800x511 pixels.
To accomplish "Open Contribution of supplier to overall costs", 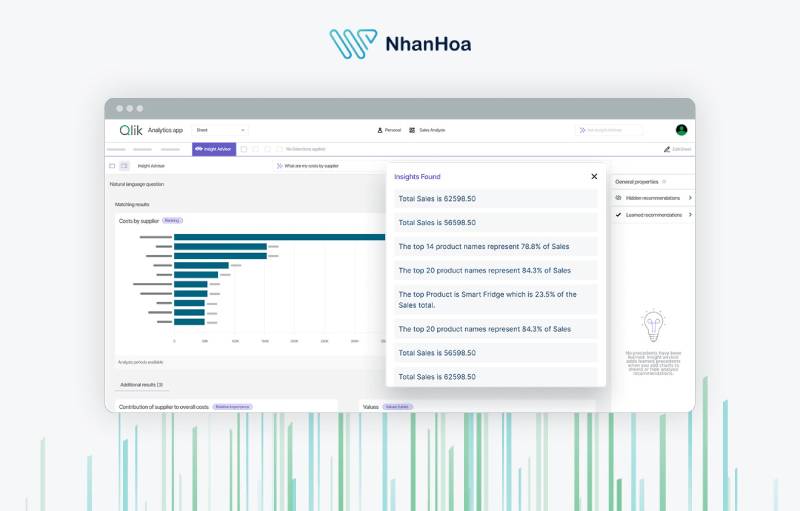I will click(164, 407).
